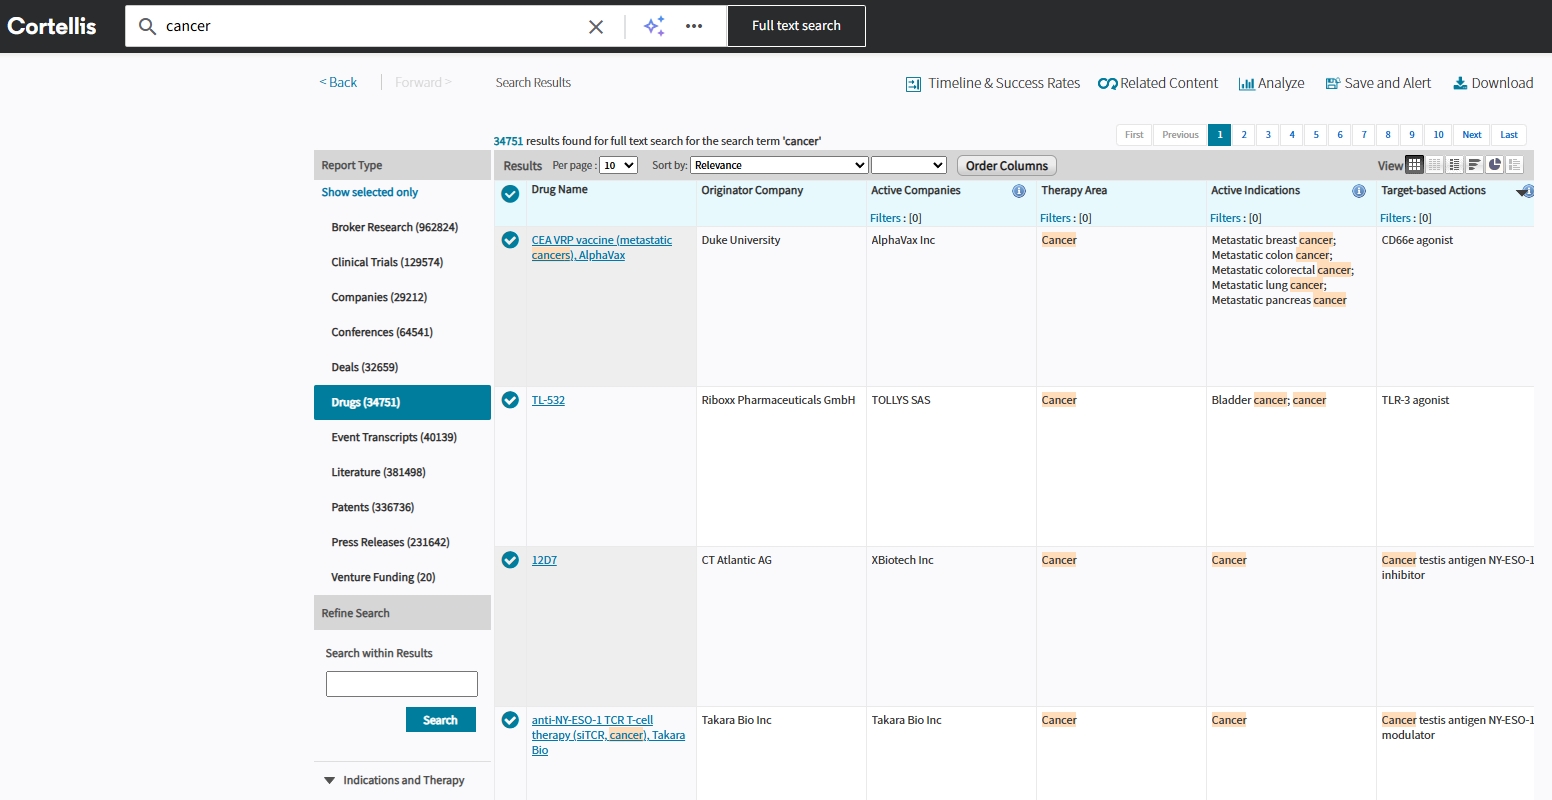Click the Drug Name column header
The height and width of the screenshot is (800, 1552).
click(x=560, y=190)
